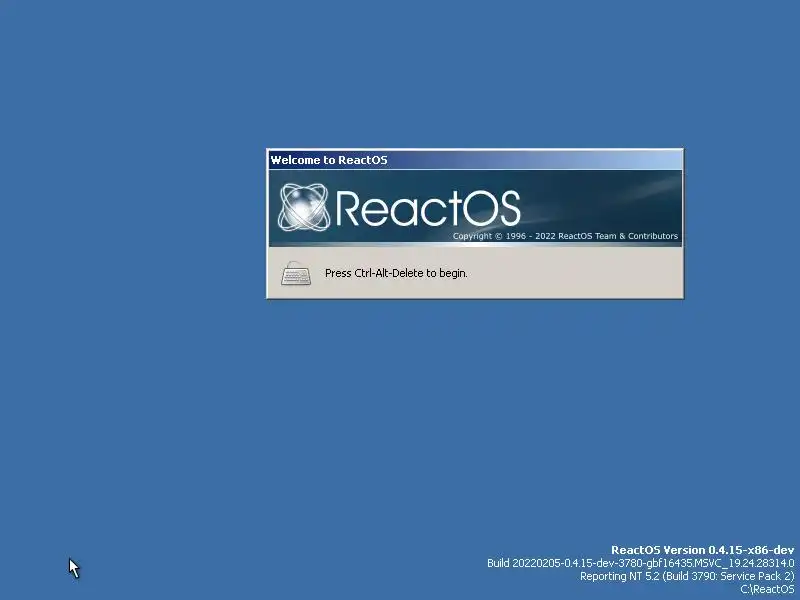800x600 pixels.
Task: Click the keyboard icon in the welcome dialog
Action: pyautogui.click(x=295, y=273)
